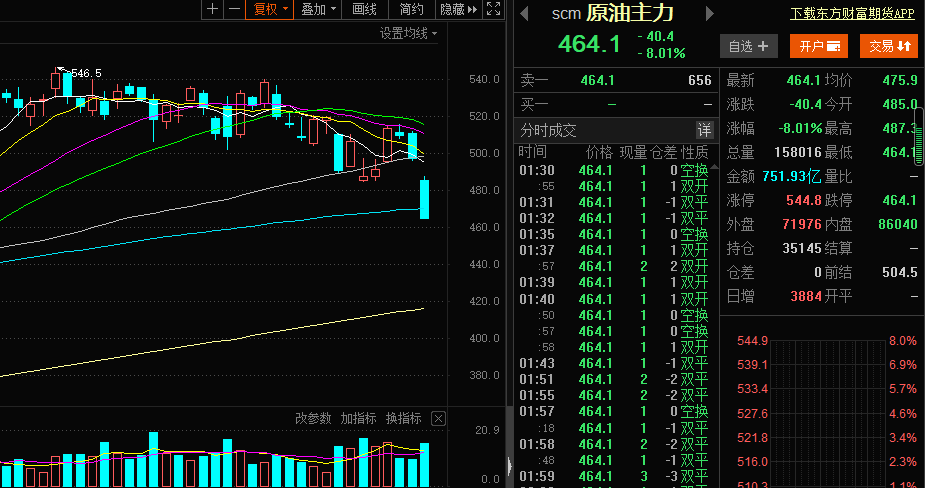Click the large 464.1 latest price

589,44
